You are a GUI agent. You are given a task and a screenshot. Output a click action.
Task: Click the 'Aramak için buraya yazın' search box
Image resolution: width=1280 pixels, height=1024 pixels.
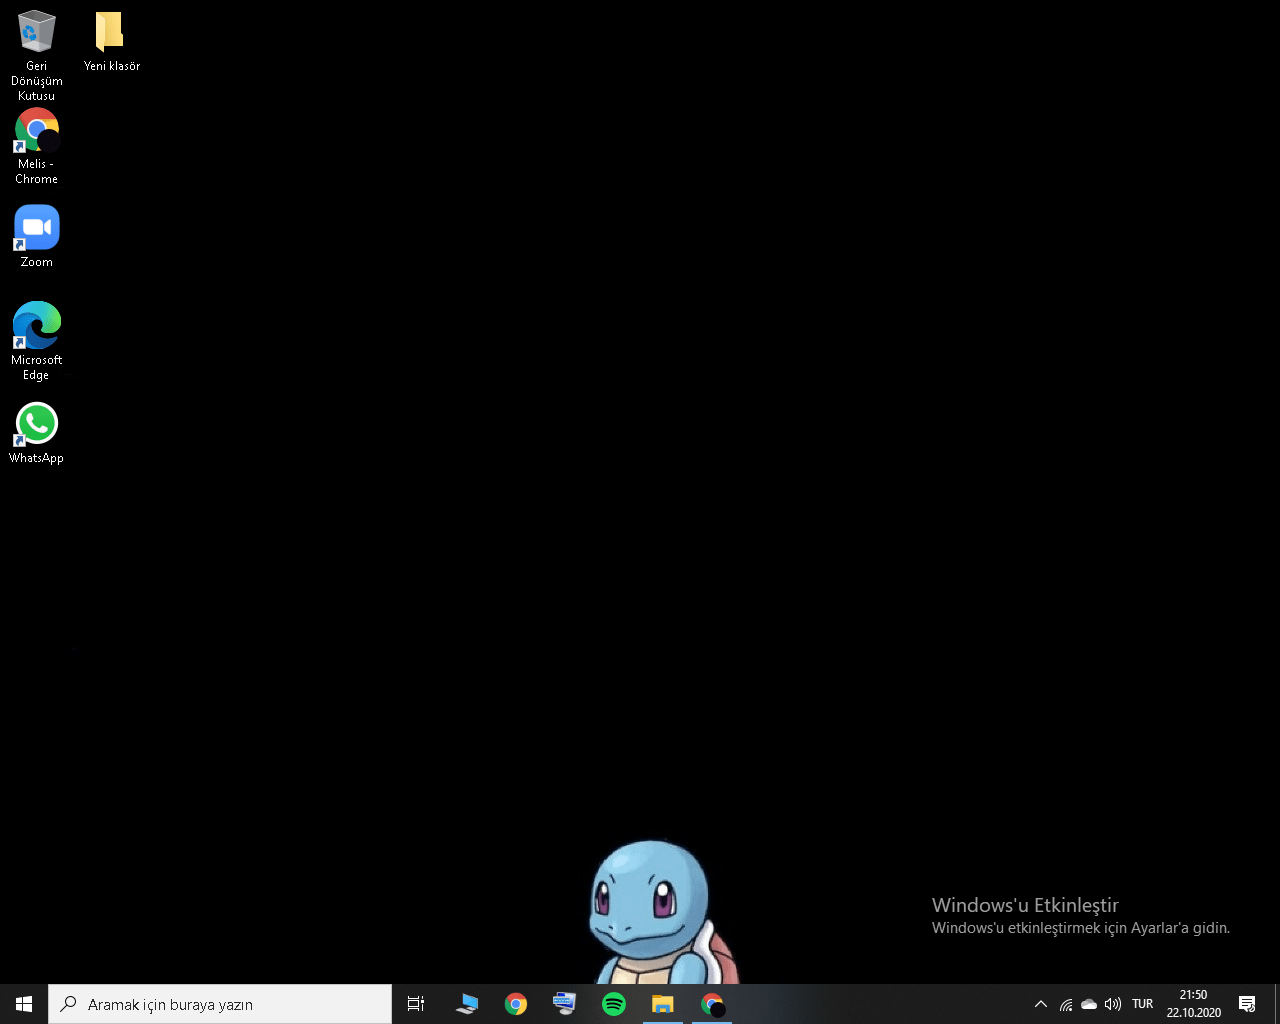[220, 1004]
